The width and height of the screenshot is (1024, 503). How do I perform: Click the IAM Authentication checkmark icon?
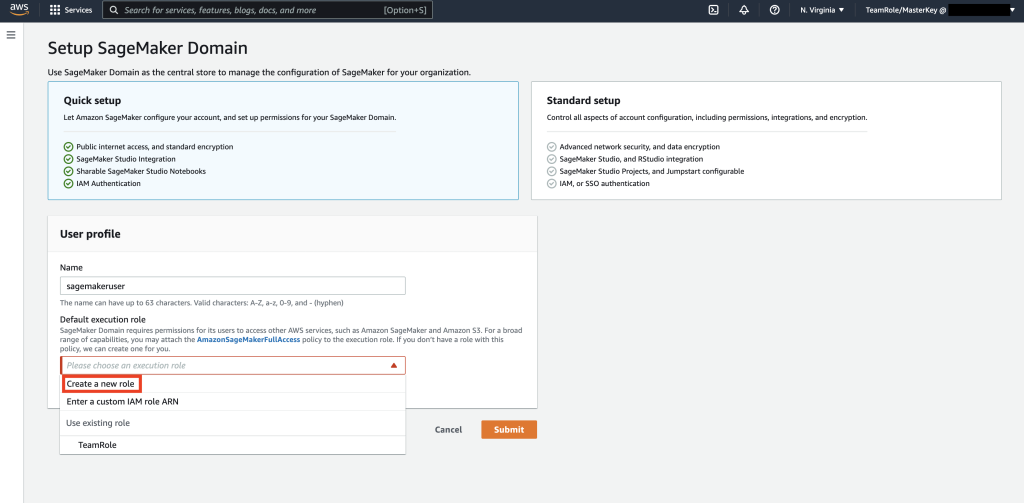(x=69, y=184)
